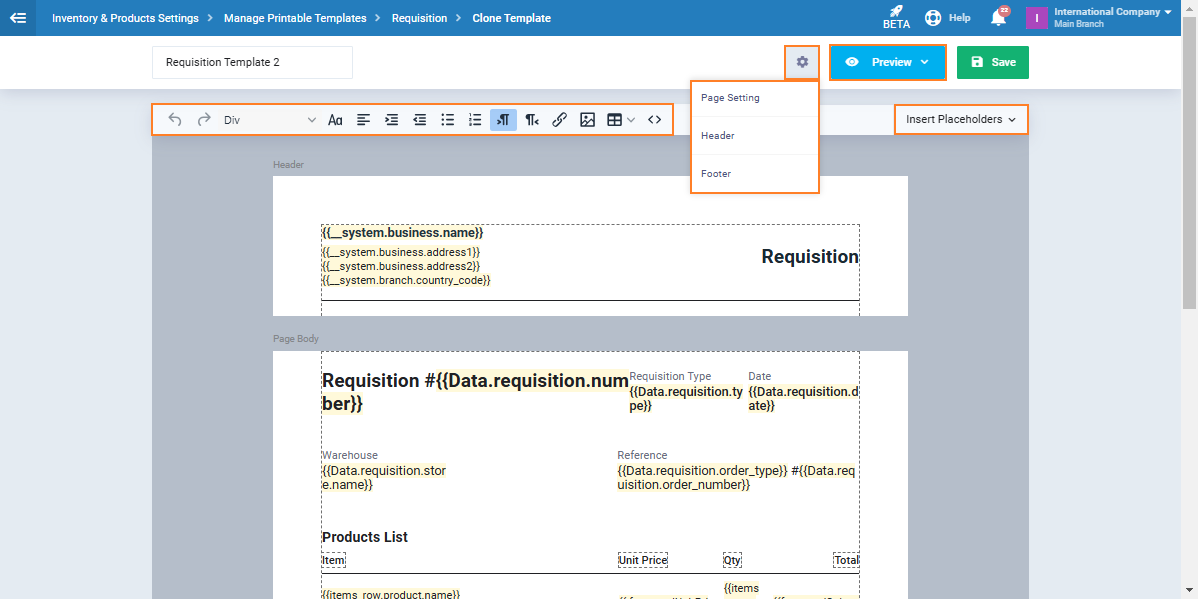The height and width of the screenshot is (599, 1198).
Task: Toggle source code view
Action: pos(655,120)
